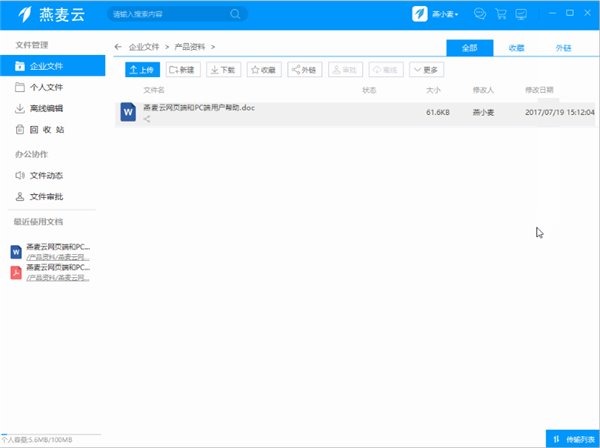Image resolution: width=600 pixels, height=448 pixels.
Task: Click the 61.6KB size cell
Action: coord(438,112)
